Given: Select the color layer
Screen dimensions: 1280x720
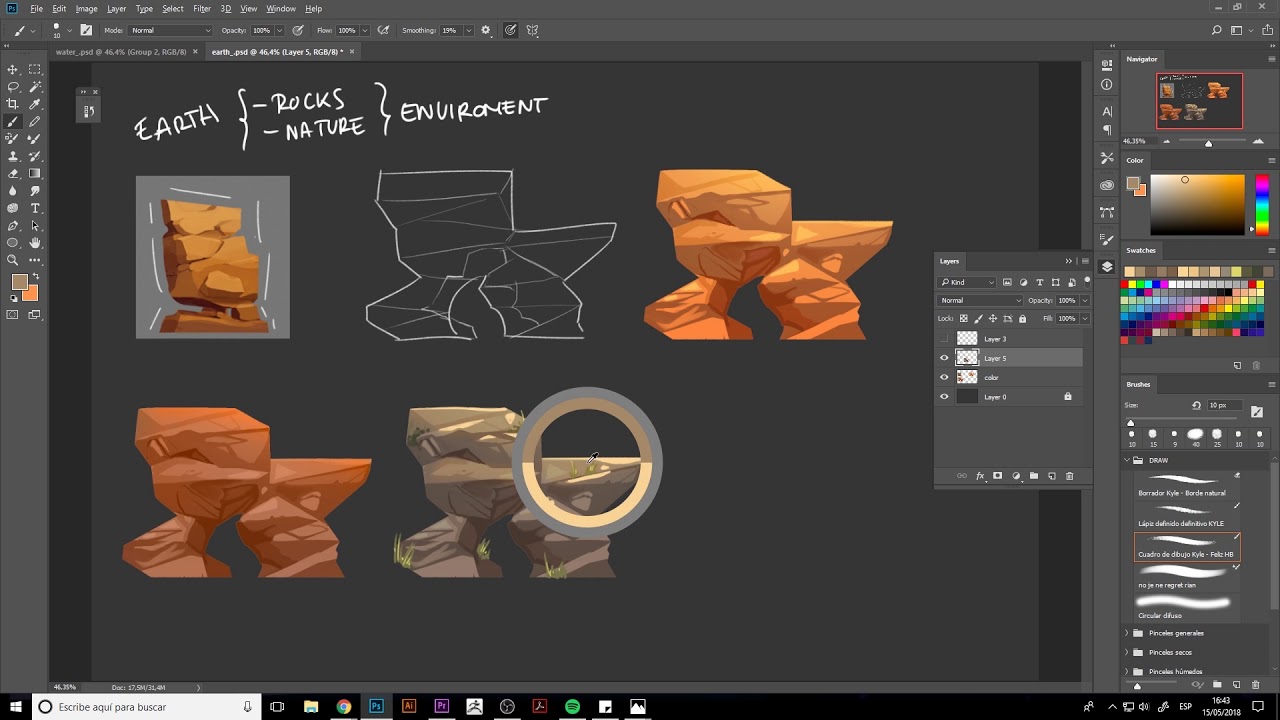Looking at the screenshot, I should tap(1009, 377).
